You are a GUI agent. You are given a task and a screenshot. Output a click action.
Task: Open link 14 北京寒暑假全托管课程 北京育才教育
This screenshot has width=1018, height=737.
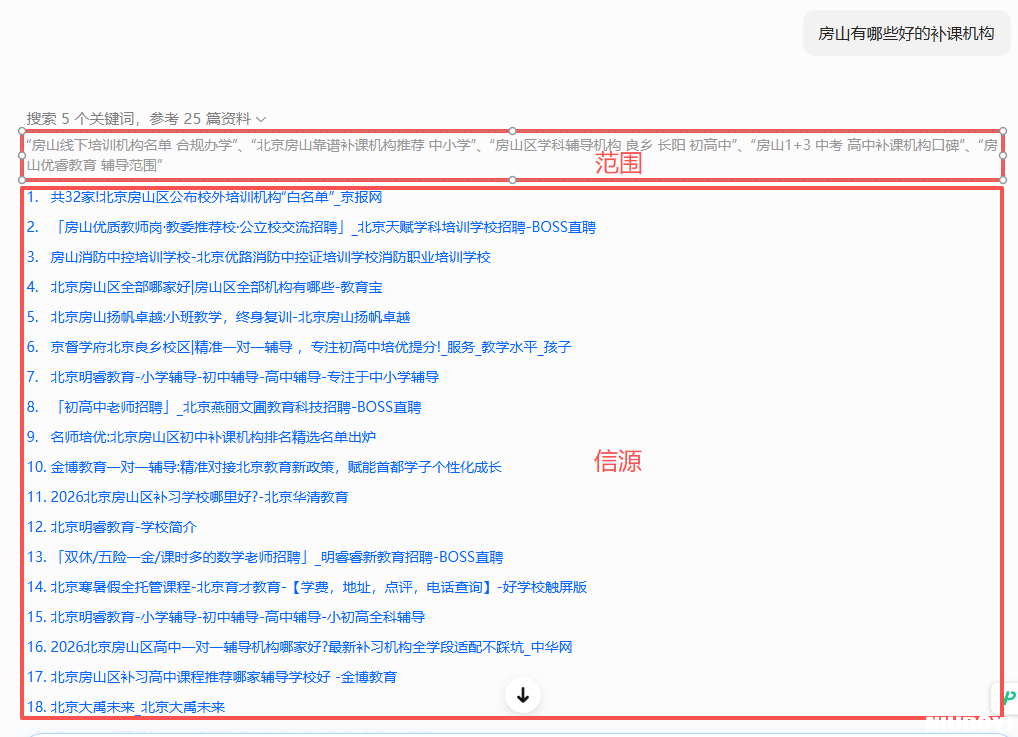coord(319,587)
